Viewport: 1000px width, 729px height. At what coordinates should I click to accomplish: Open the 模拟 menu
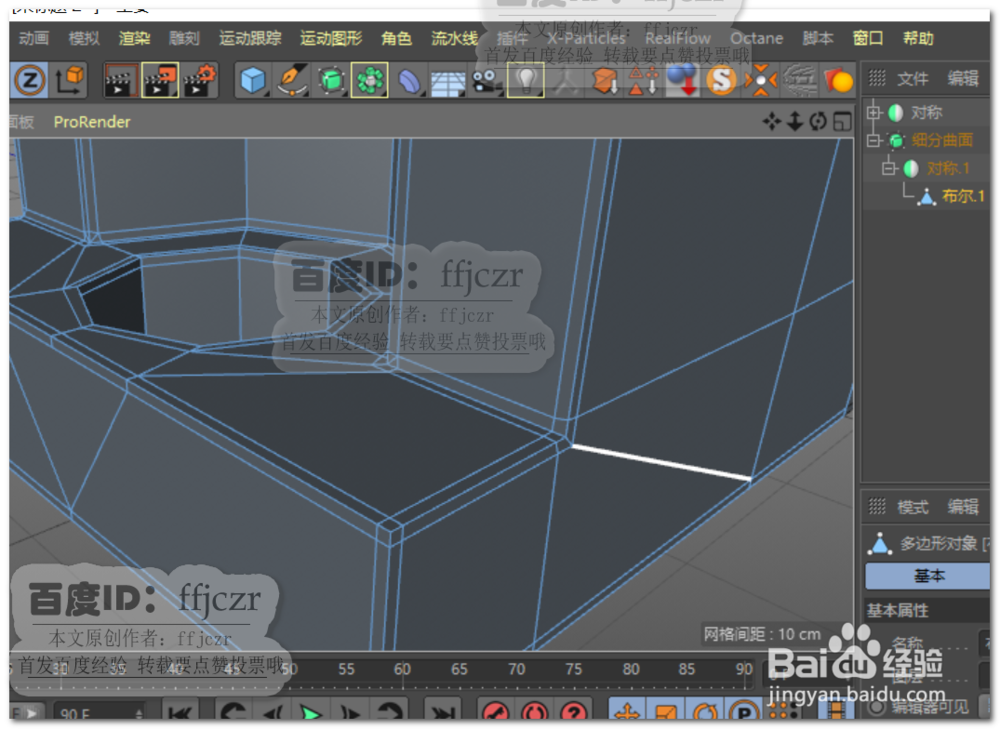[x=84, y=38]
